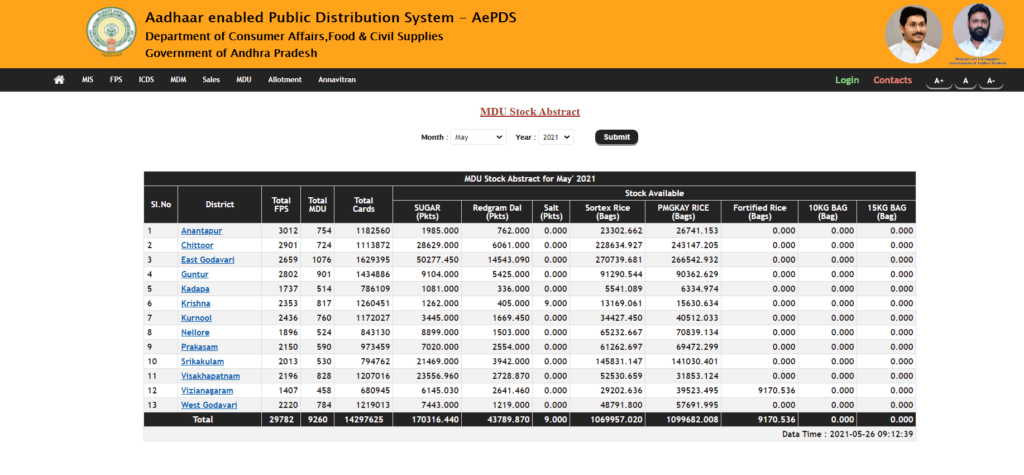Click the Andhra Pradesh government emblem logo
Viewport: 1024px width, 475px height.
112,33
